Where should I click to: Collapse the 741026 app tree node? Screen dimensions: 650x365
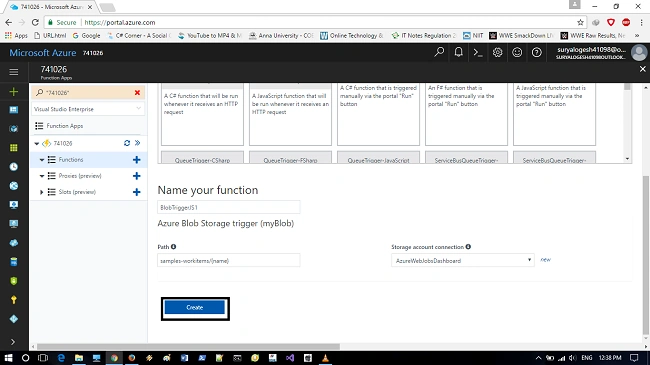click(x=36, y=144)
